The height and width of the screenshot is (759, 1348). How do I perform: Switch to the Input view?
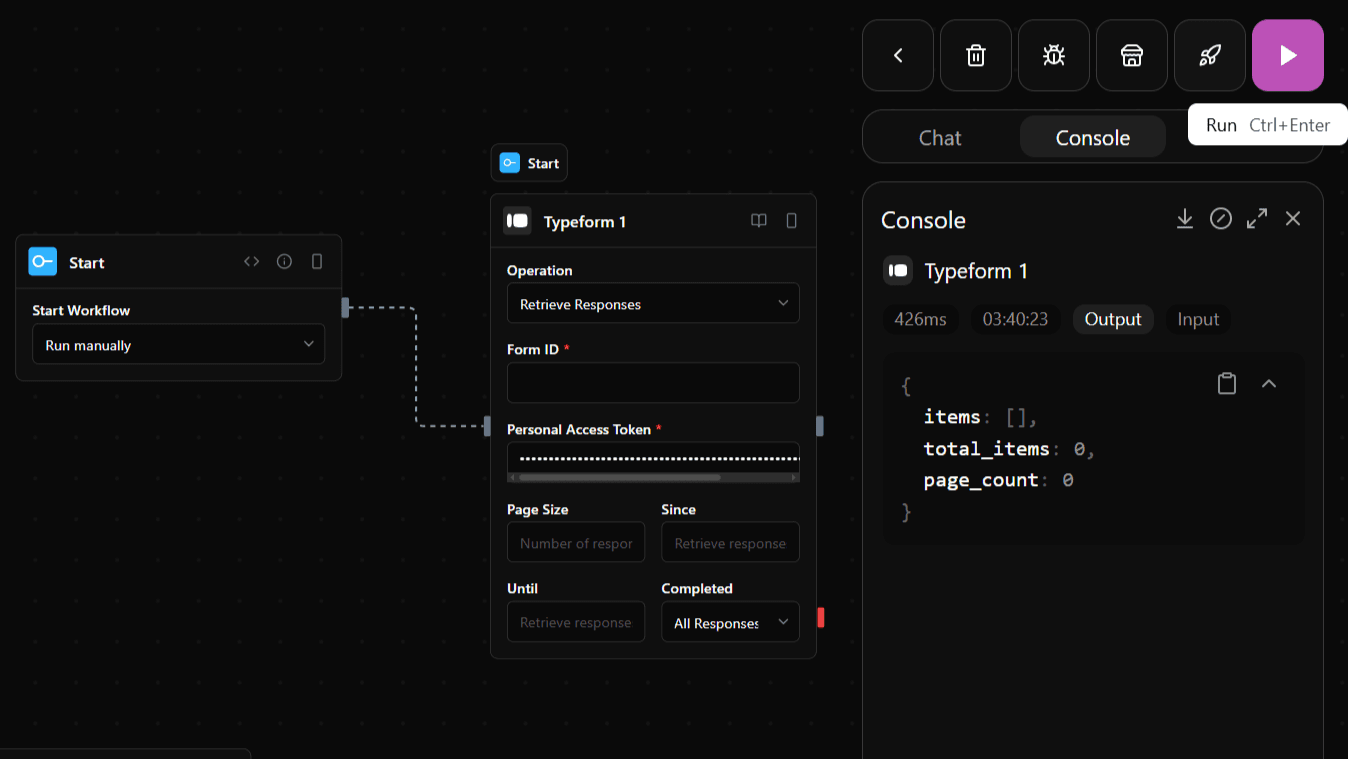[x=1197, y=319]
